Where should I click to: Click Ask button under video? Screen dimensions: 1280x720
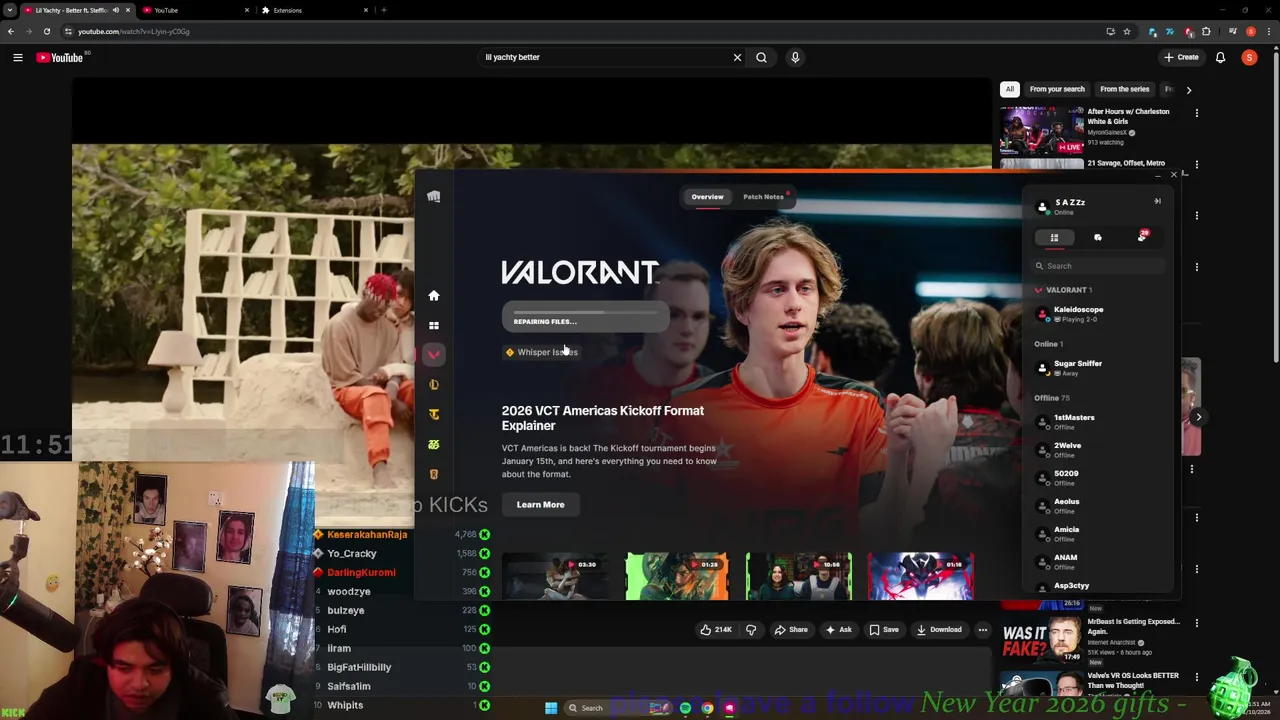839,630
